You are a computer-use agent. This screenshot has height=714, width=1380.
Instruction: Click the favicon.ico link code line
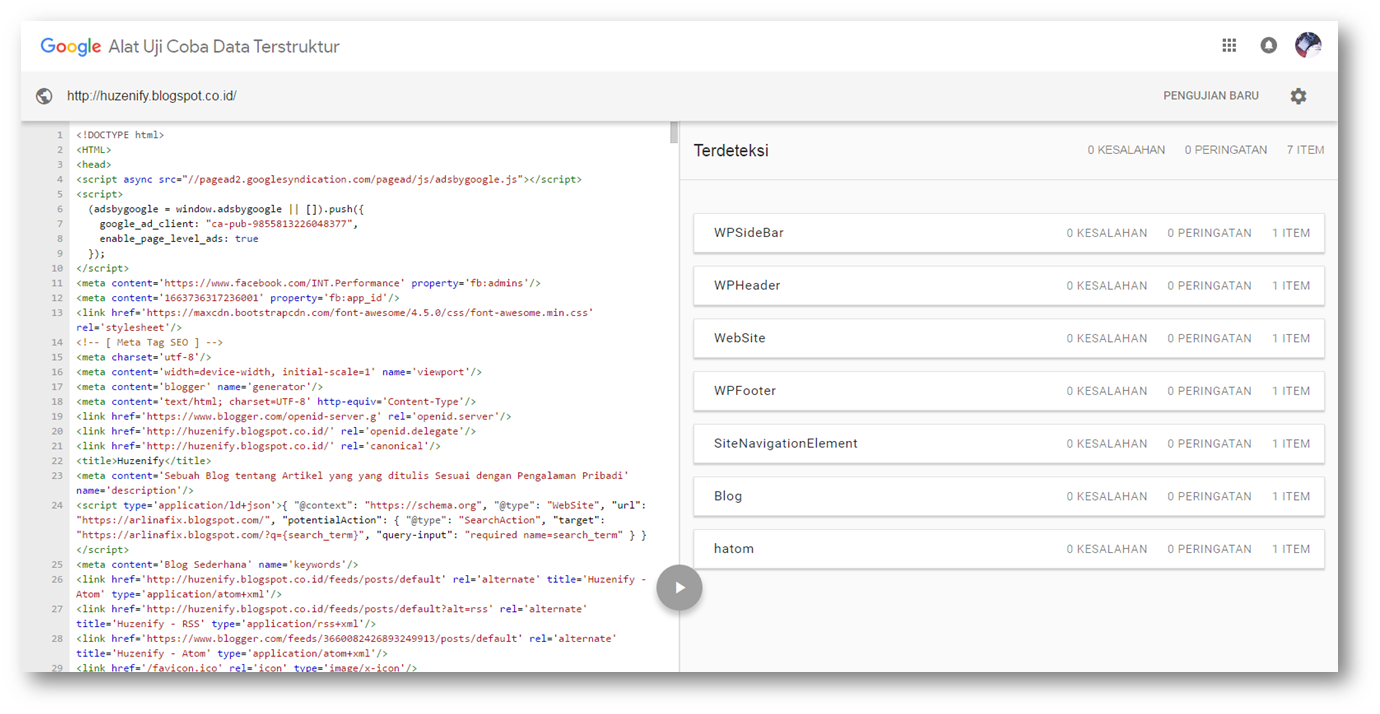point(246,668)
